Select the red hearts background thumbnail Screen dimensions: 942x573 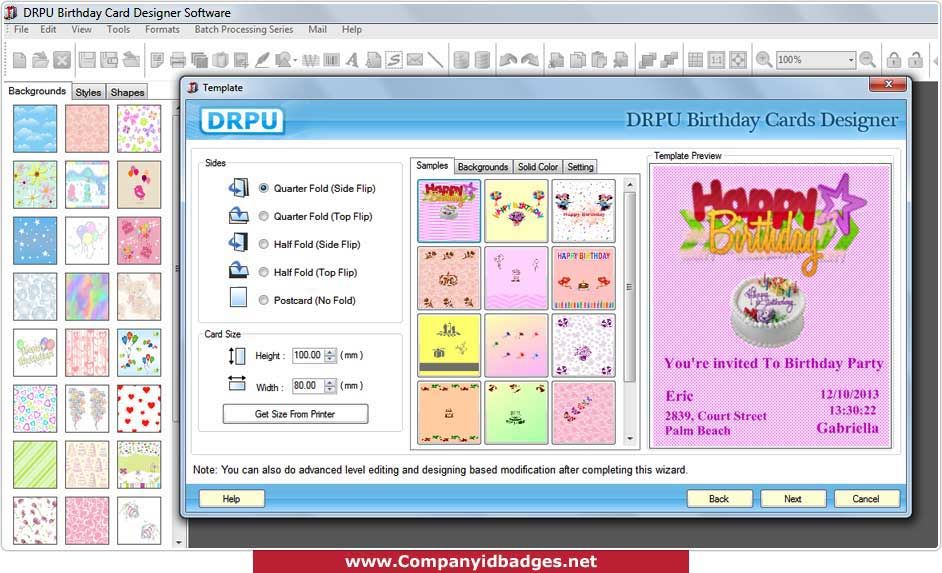coord(139,408)
